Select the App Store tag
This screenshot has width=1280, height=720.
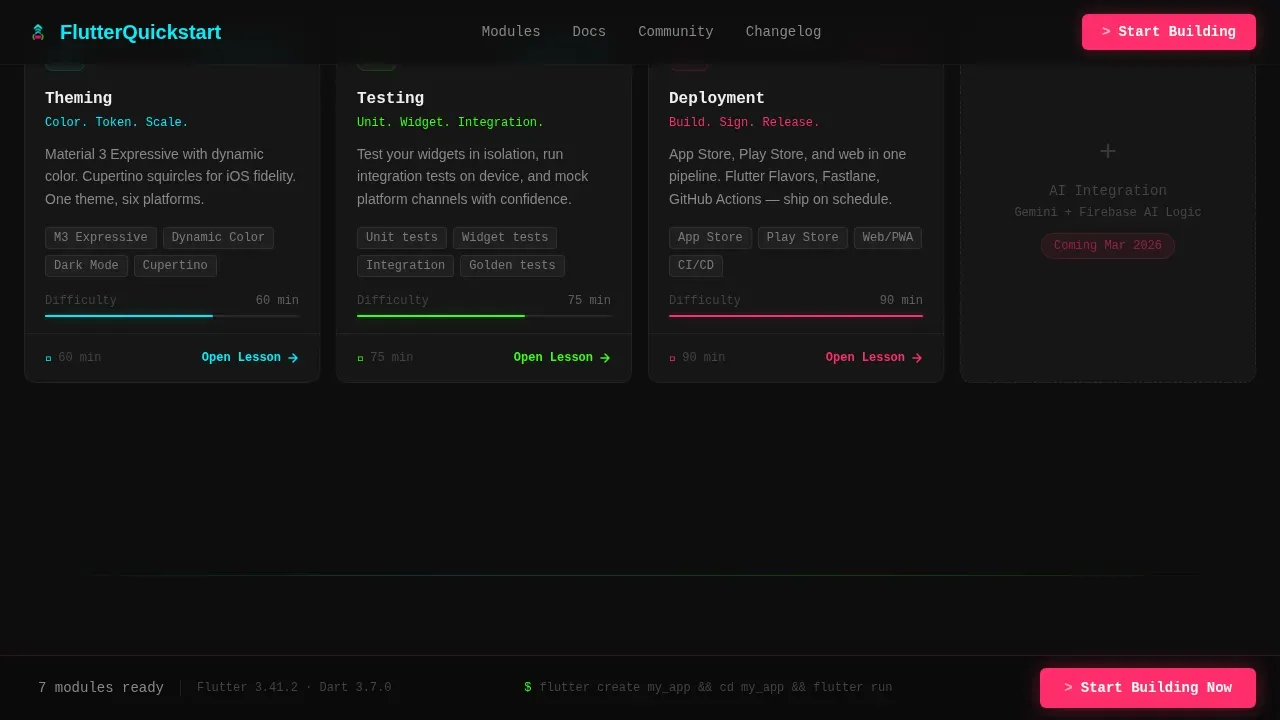710,238
